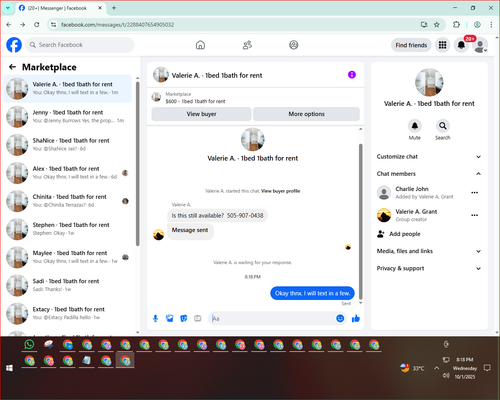Open options for member Charlie John
This screenshot has width=500, height=400.
475,192
